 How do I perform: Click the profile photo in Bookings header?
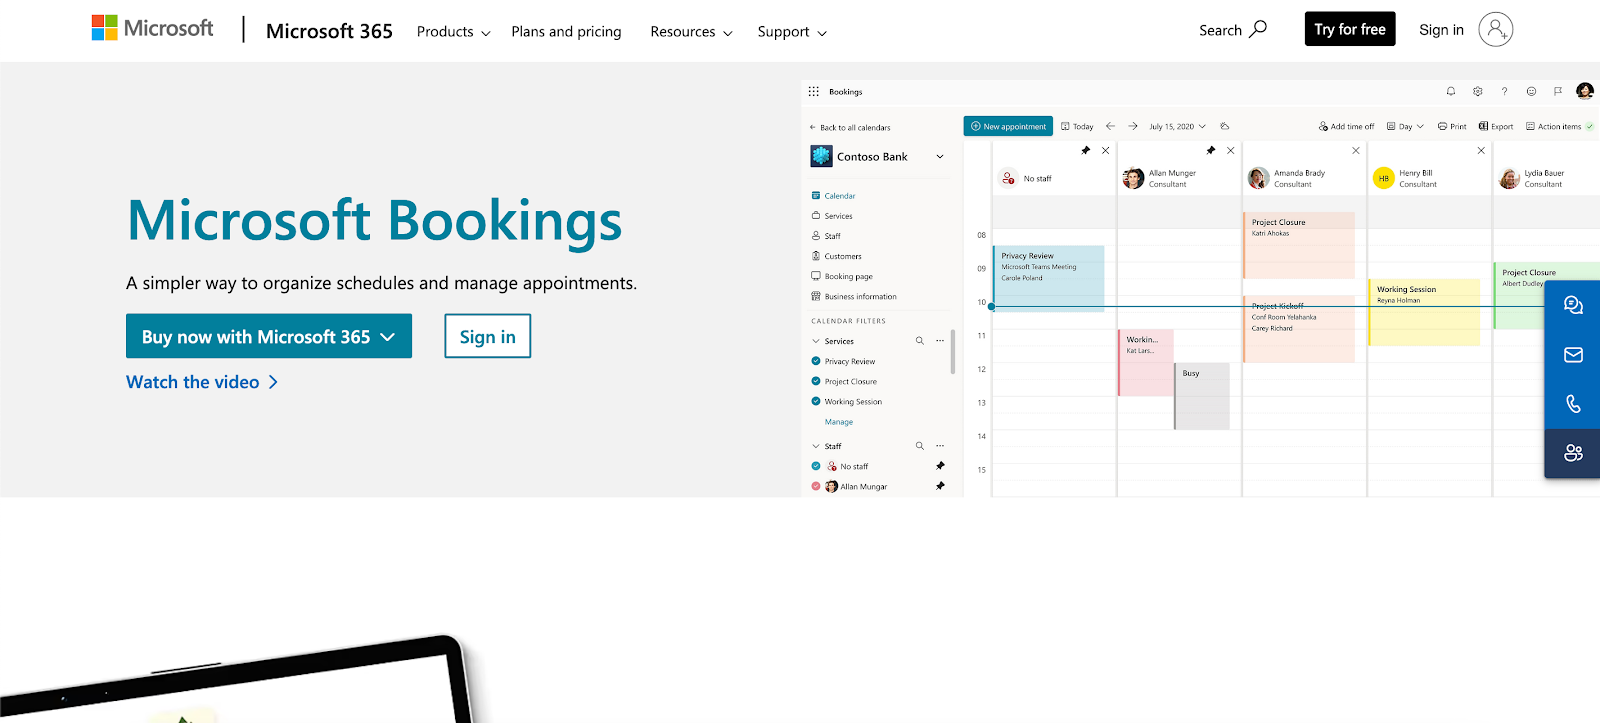tap(1585, 91)
